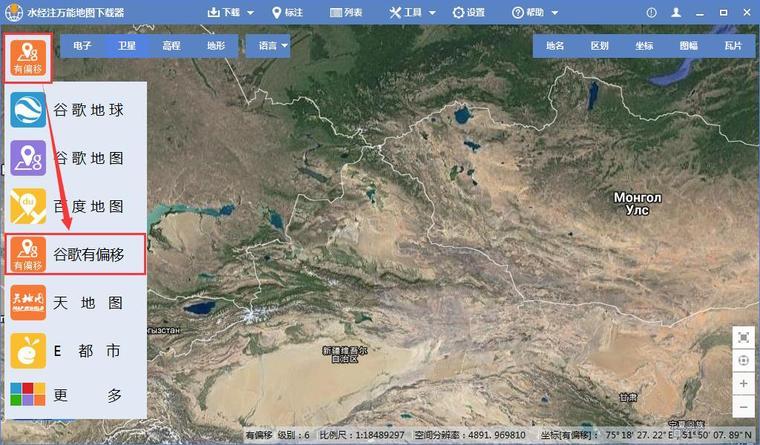Zoom out with the minus button
The height and width of the screenshot is (445, 760).
[x=743, y=407]
